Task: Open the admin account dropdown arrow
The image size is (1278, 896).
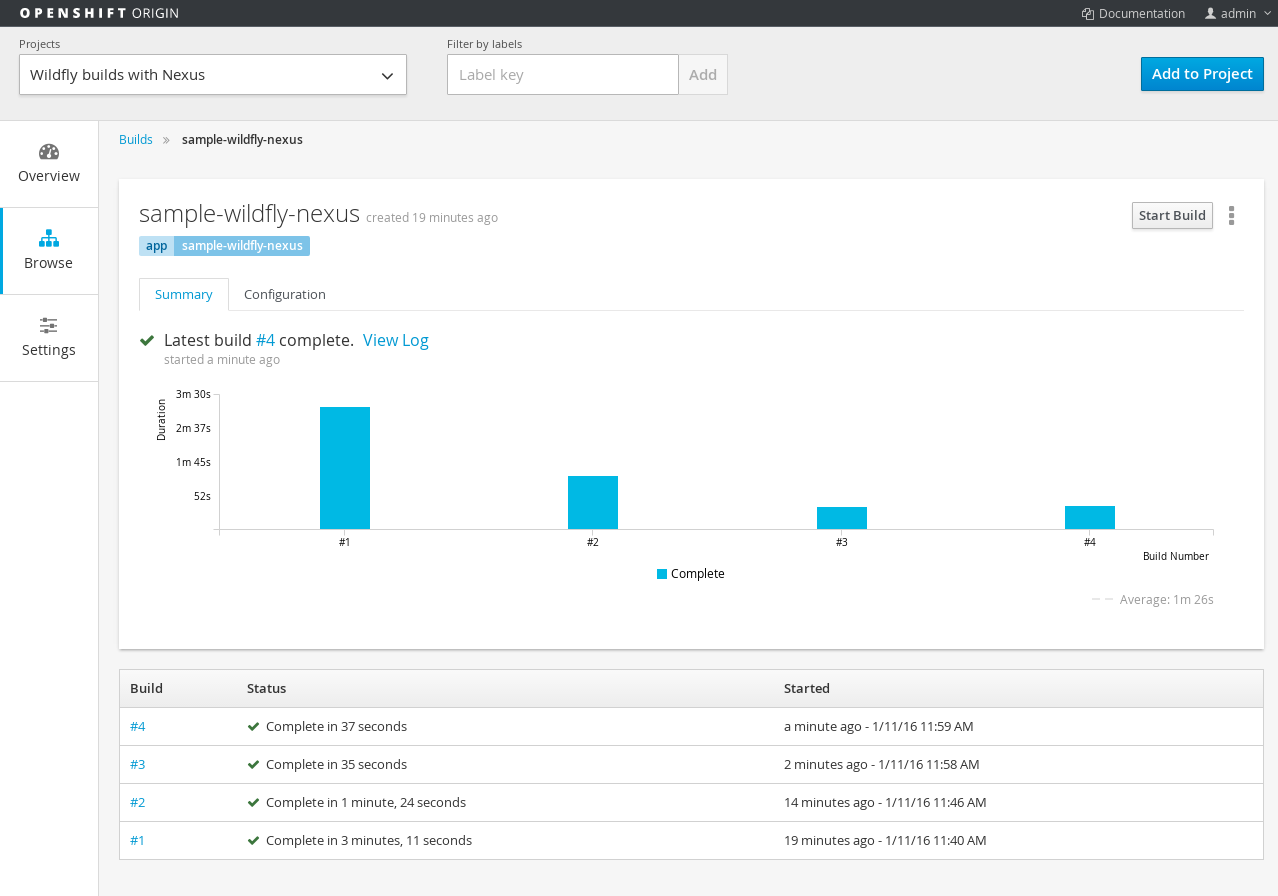Action: click(1268, 14)
